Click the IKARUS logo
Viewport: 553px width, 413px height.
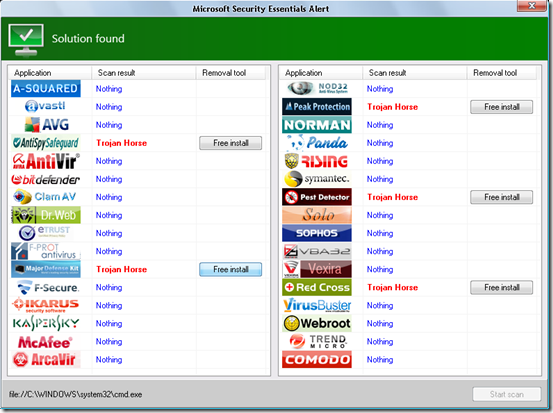pos(45,305)
